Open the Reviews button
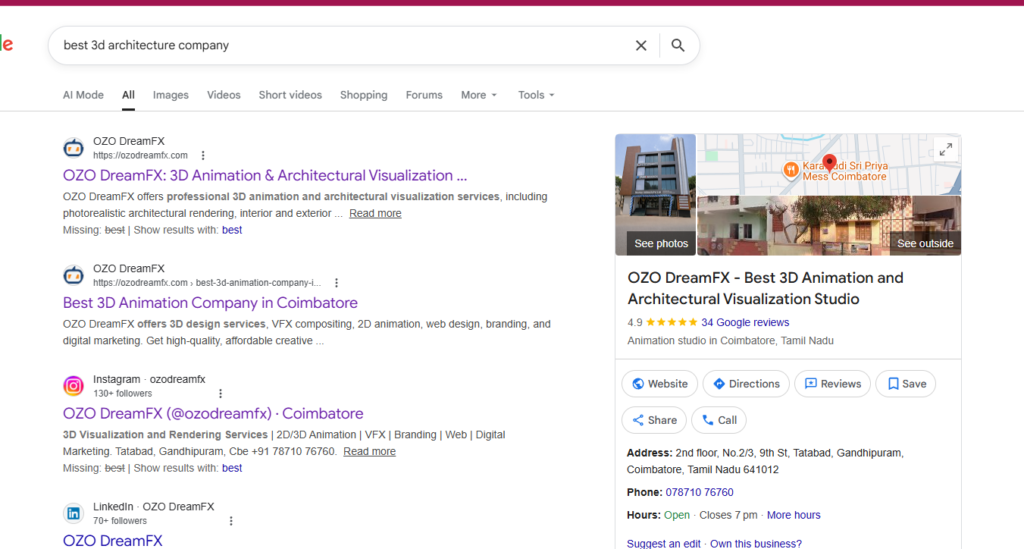The width and height of the screenshot is (1024, 549). [x=833, y=384]
